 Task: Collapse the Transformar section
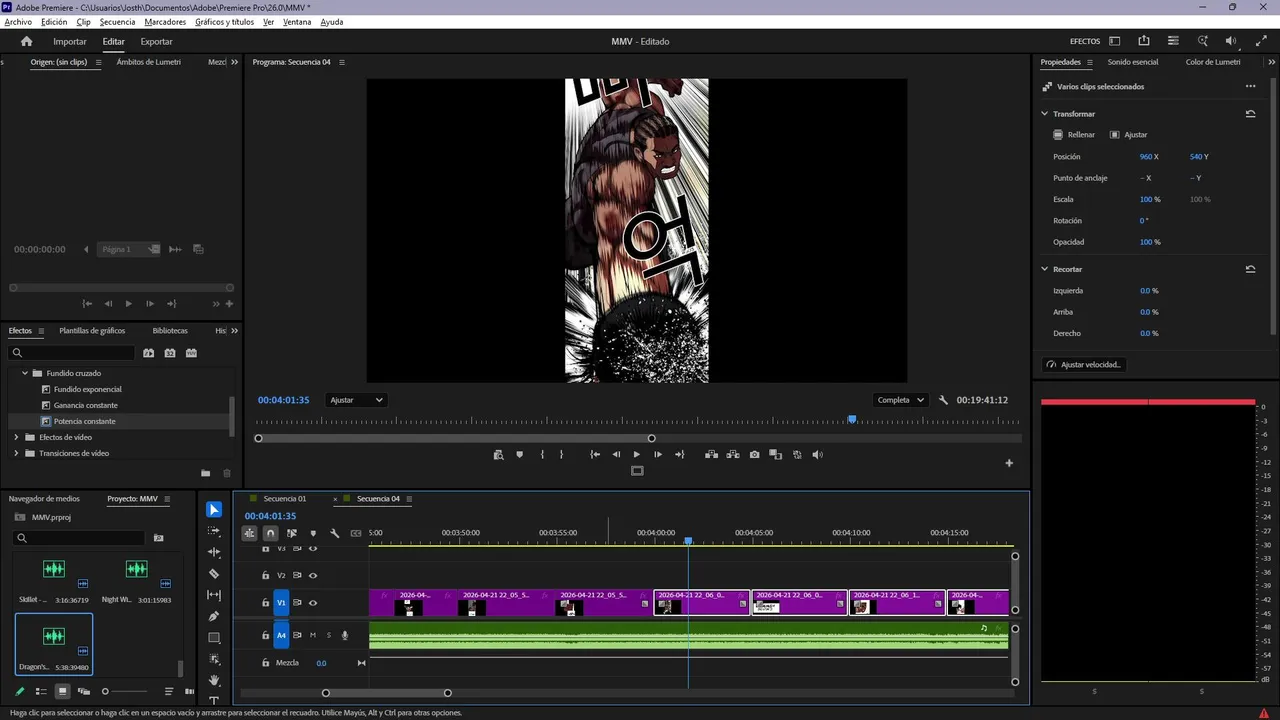point(1045,114)
